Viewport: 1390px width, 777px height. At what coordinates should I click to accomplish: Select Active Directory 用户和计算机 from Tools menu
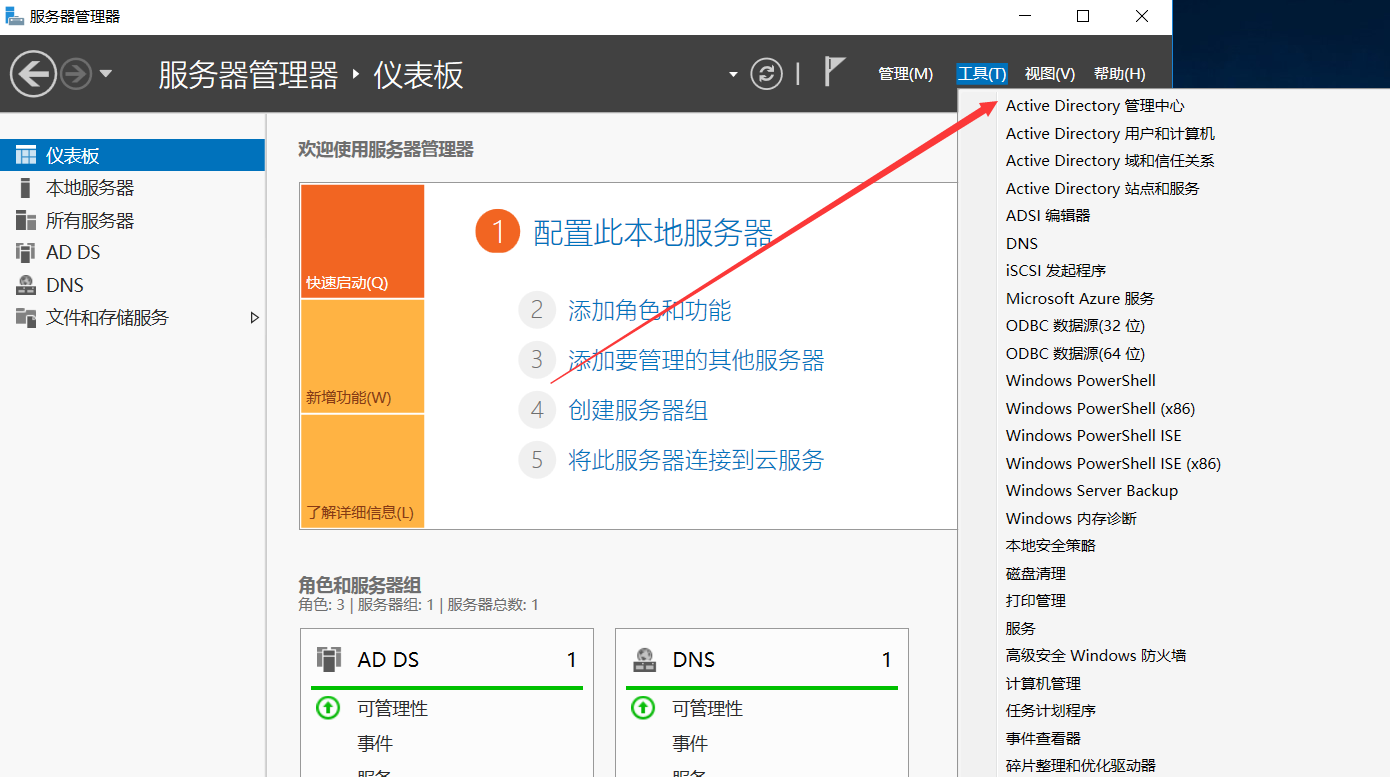(1110, 133)
